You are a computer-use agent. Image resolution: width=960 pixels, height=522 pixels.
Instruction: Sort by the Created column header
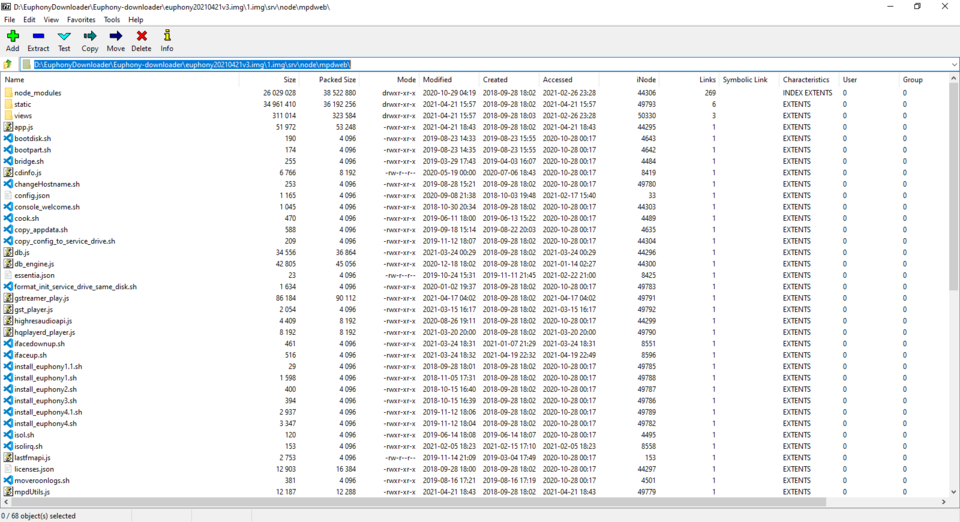(509, 80)
